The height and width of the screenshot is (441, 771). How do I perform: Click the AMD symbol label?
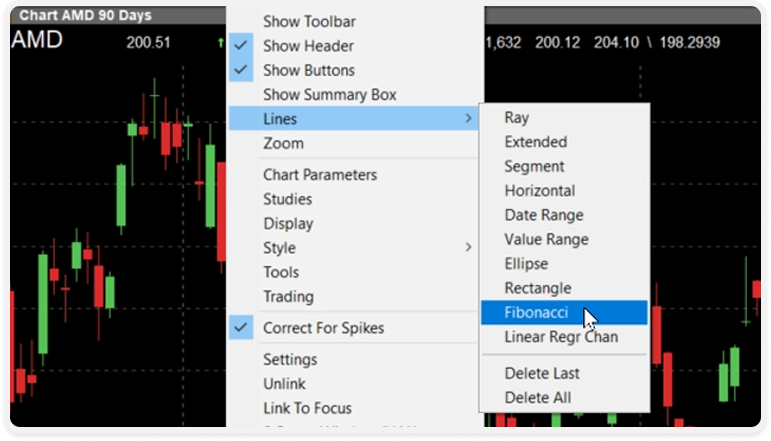[x=37, y=39]
